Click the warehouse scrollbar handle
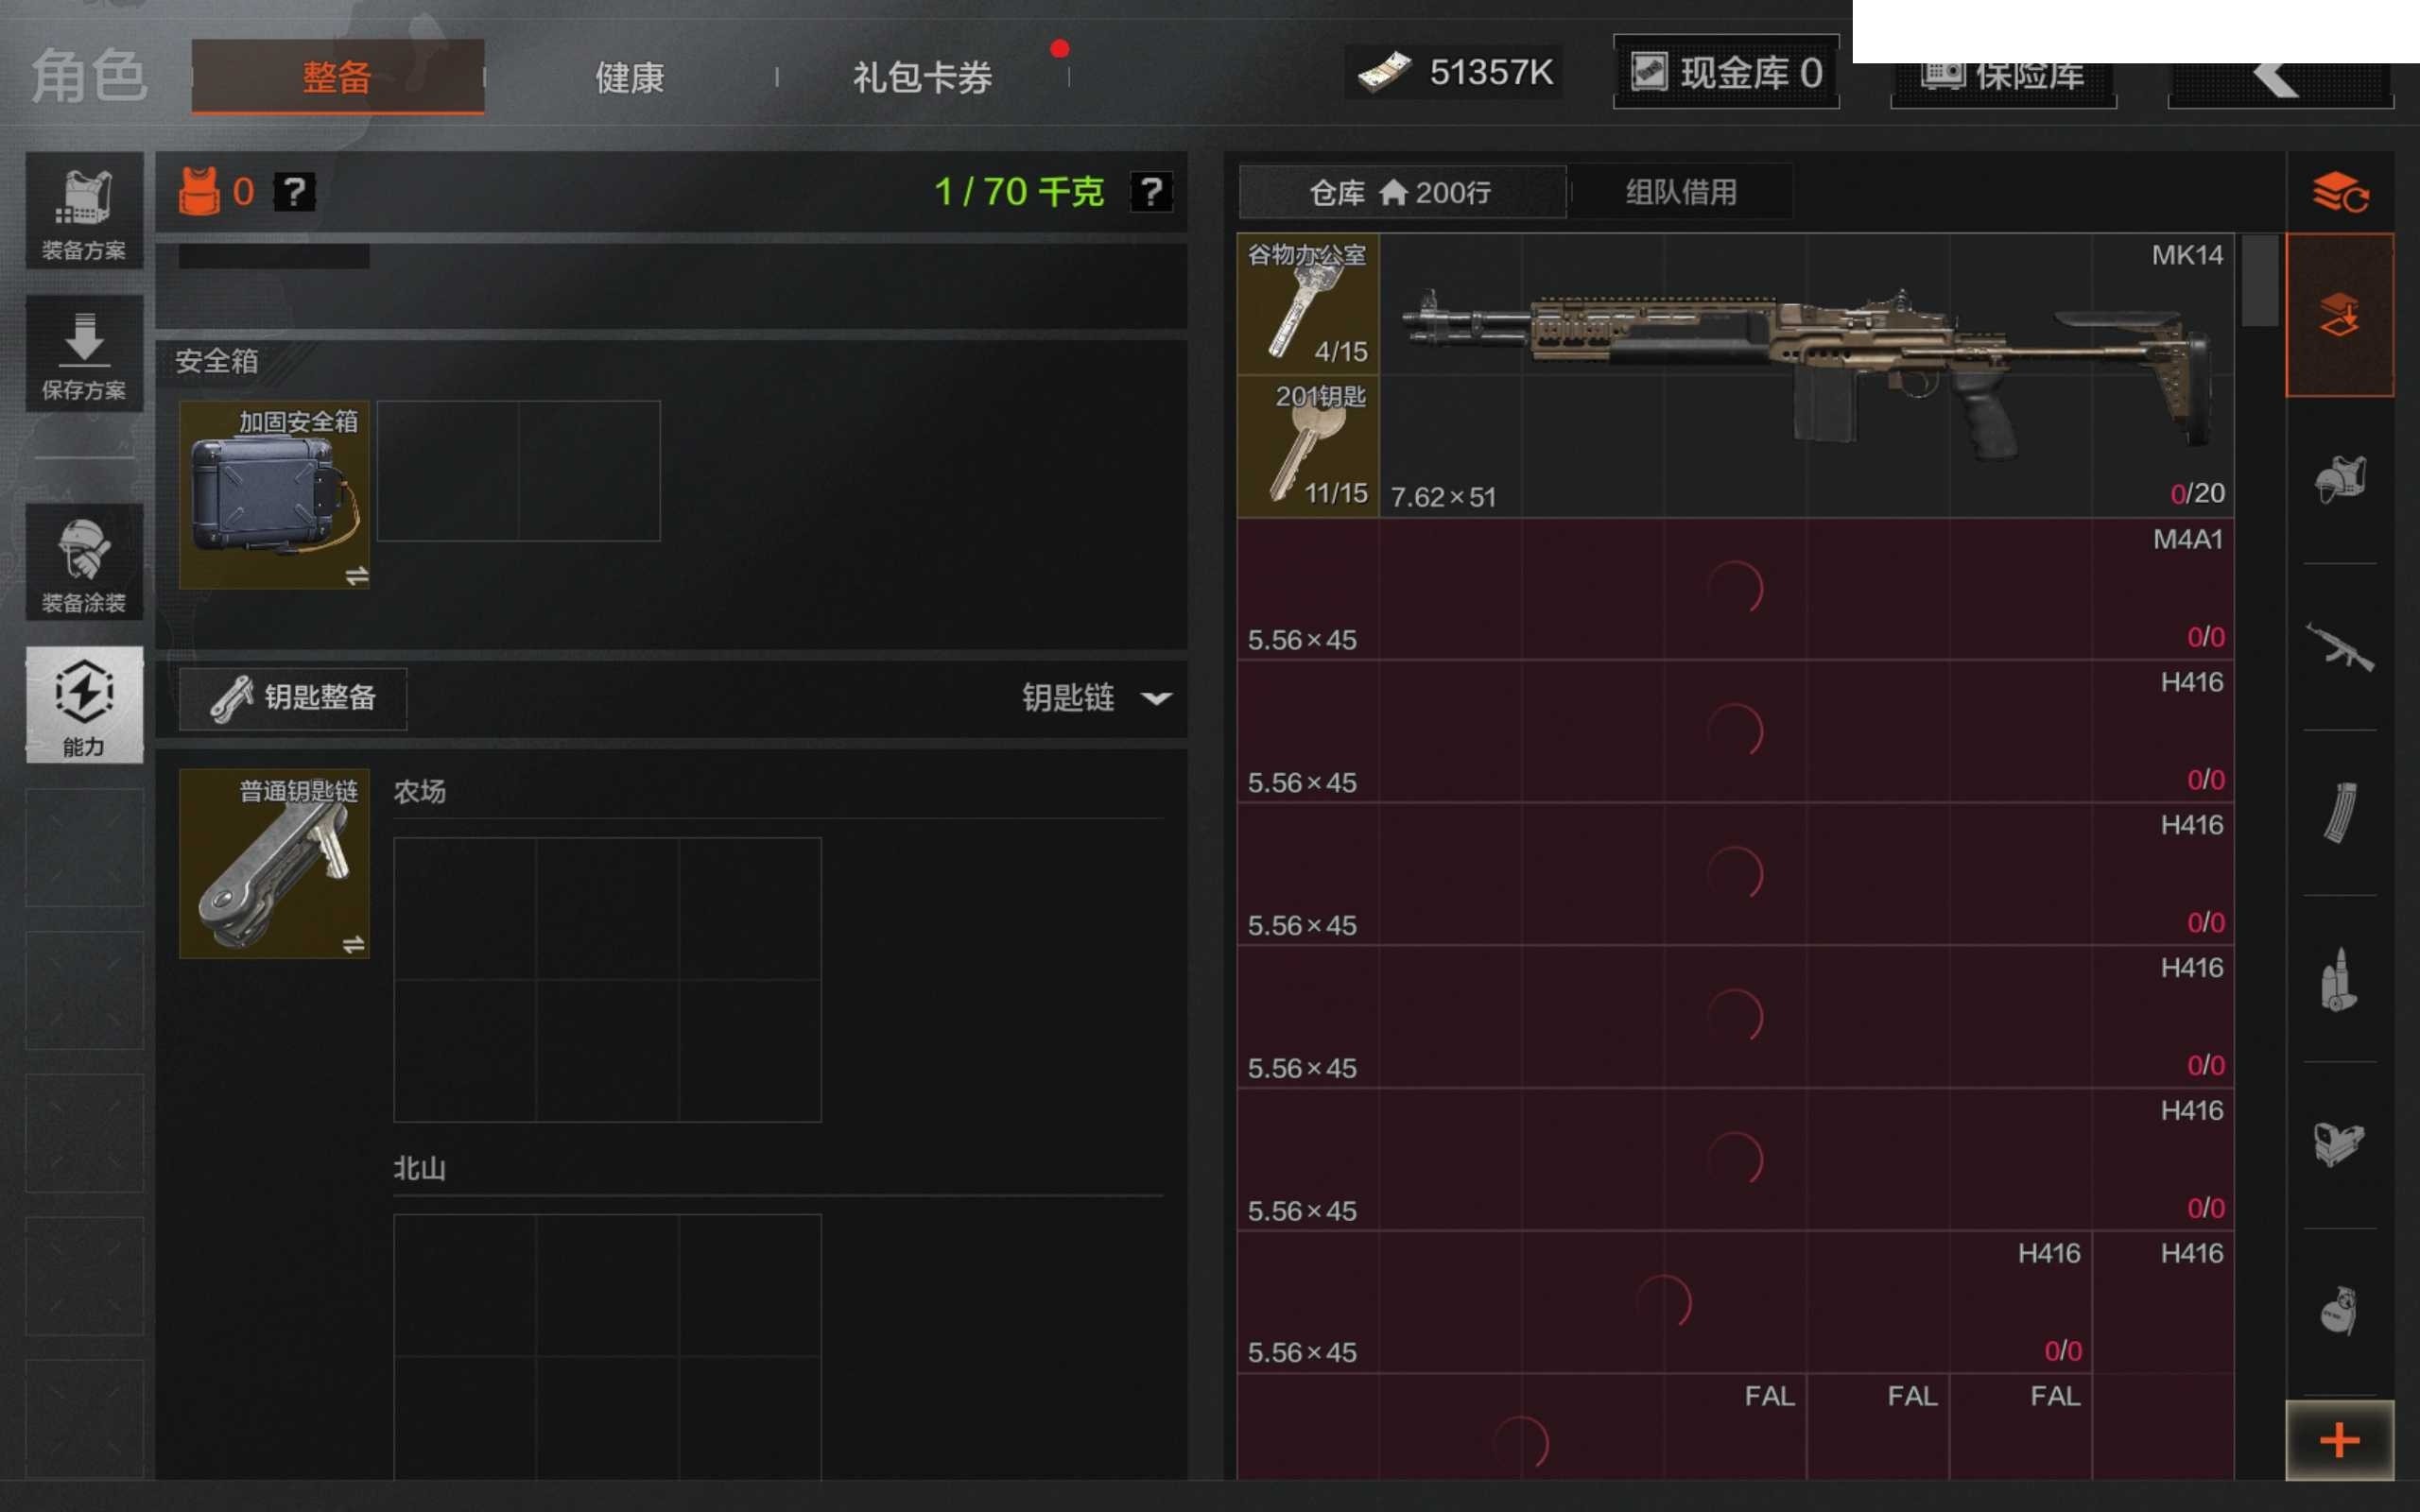 (x=2259, y=280)
